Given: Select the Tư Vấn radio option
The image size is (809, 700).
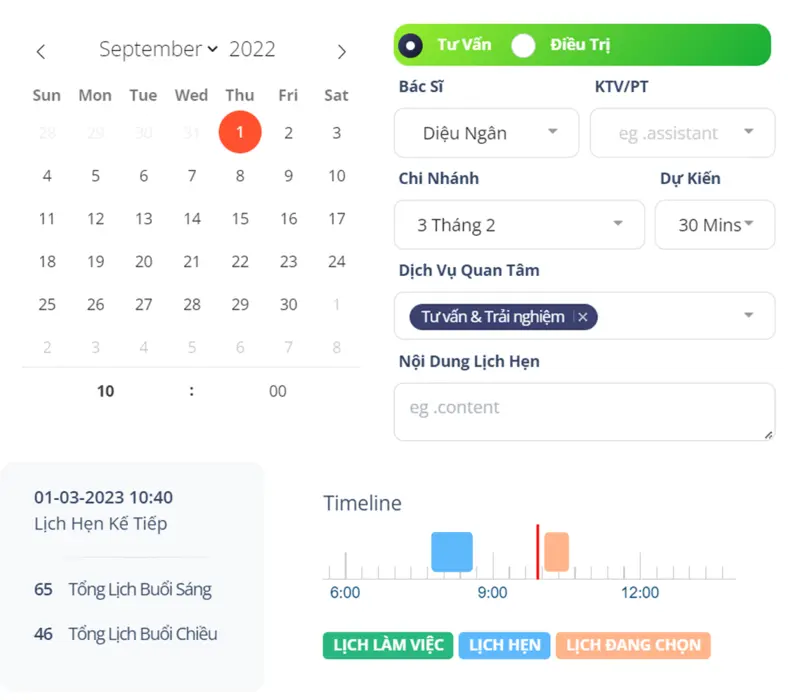Looking at the screenshot, I should (410, 46).
